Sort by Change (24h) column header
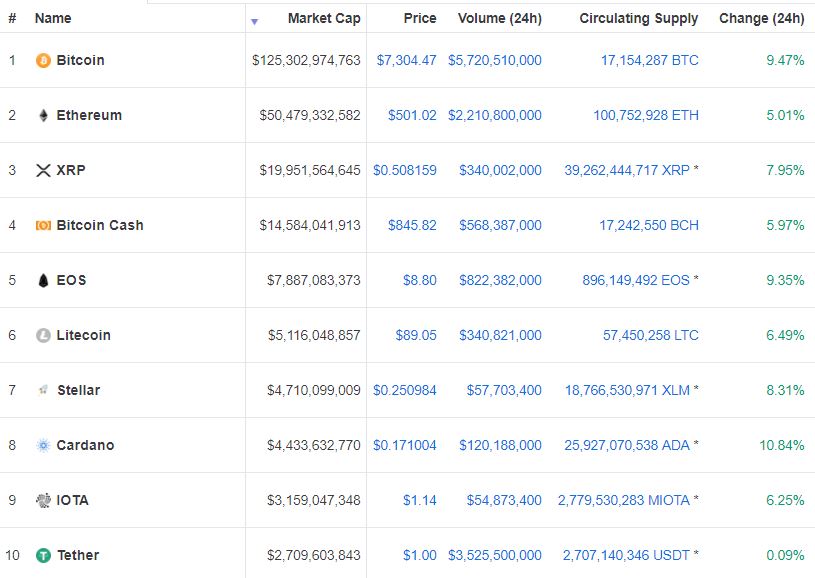 click(761, 18)
